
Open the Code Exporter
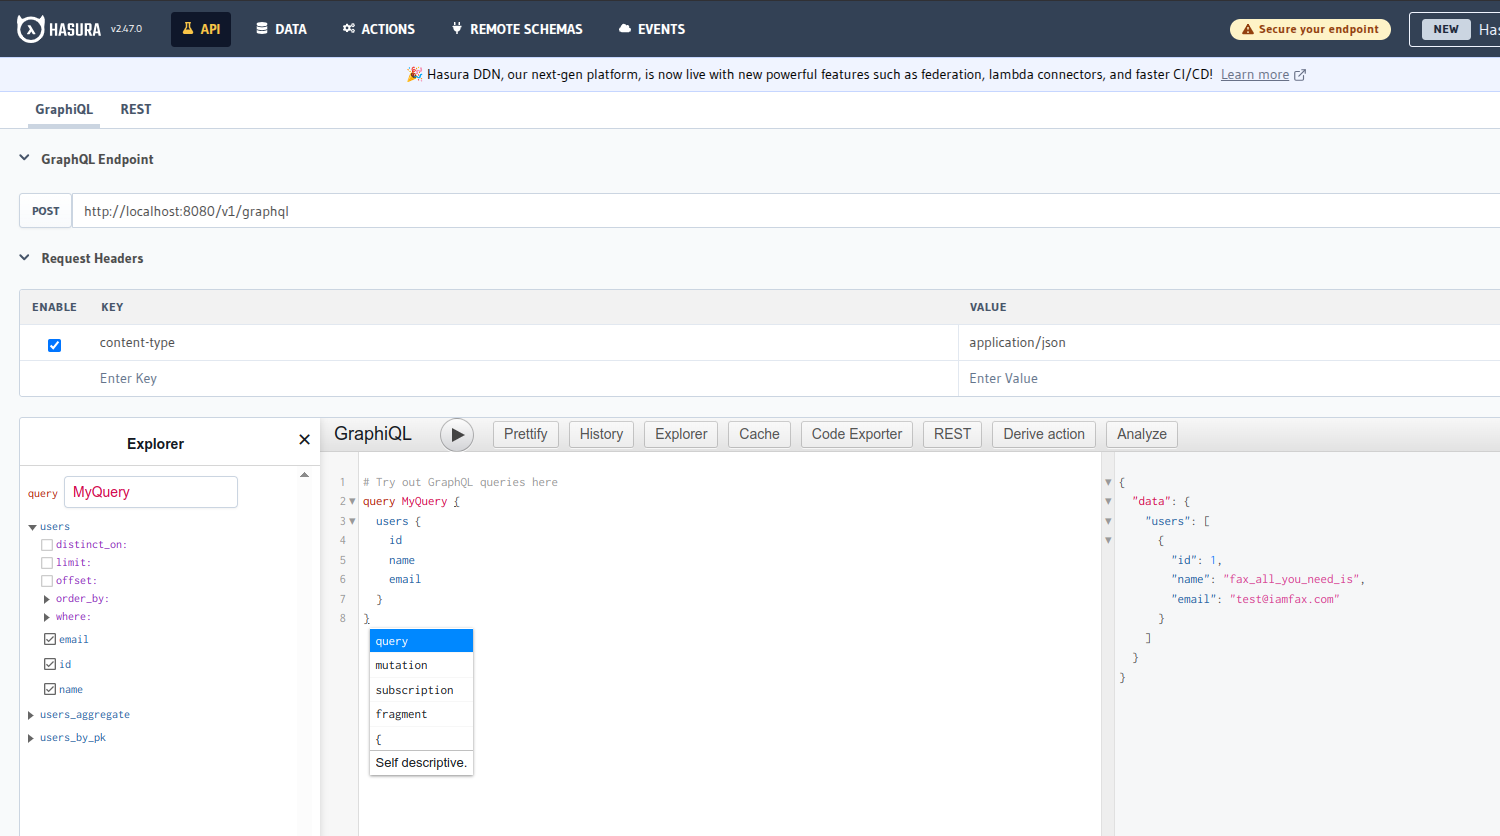[x=857, y=434]
